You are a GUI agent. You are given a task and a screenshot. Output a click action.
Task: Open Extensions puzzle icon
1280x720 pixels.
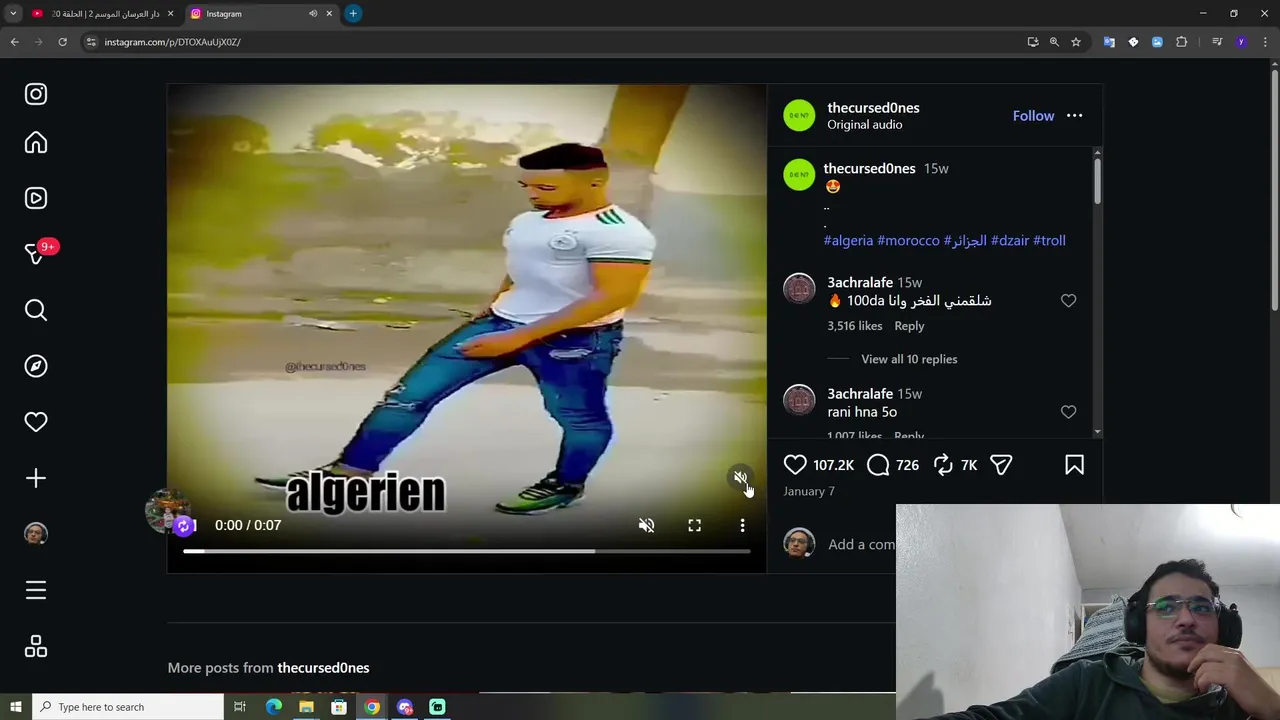1182,42
